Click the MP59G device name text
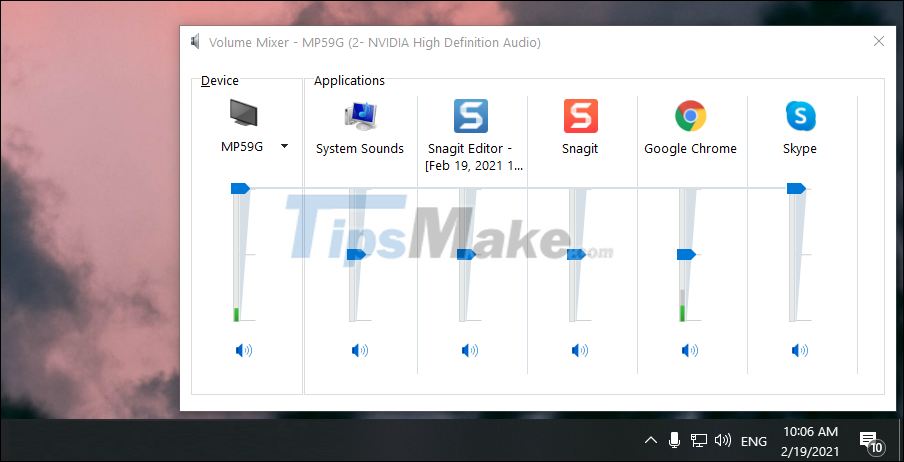Image resolution: width=904 pixels, height=462 pixels. 242,147
